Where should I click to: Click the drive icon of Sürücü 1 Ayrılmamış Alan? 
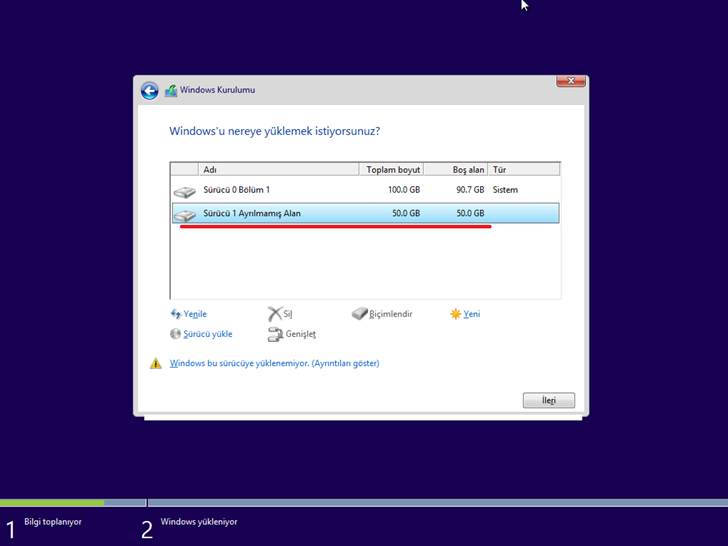point(185,214)
